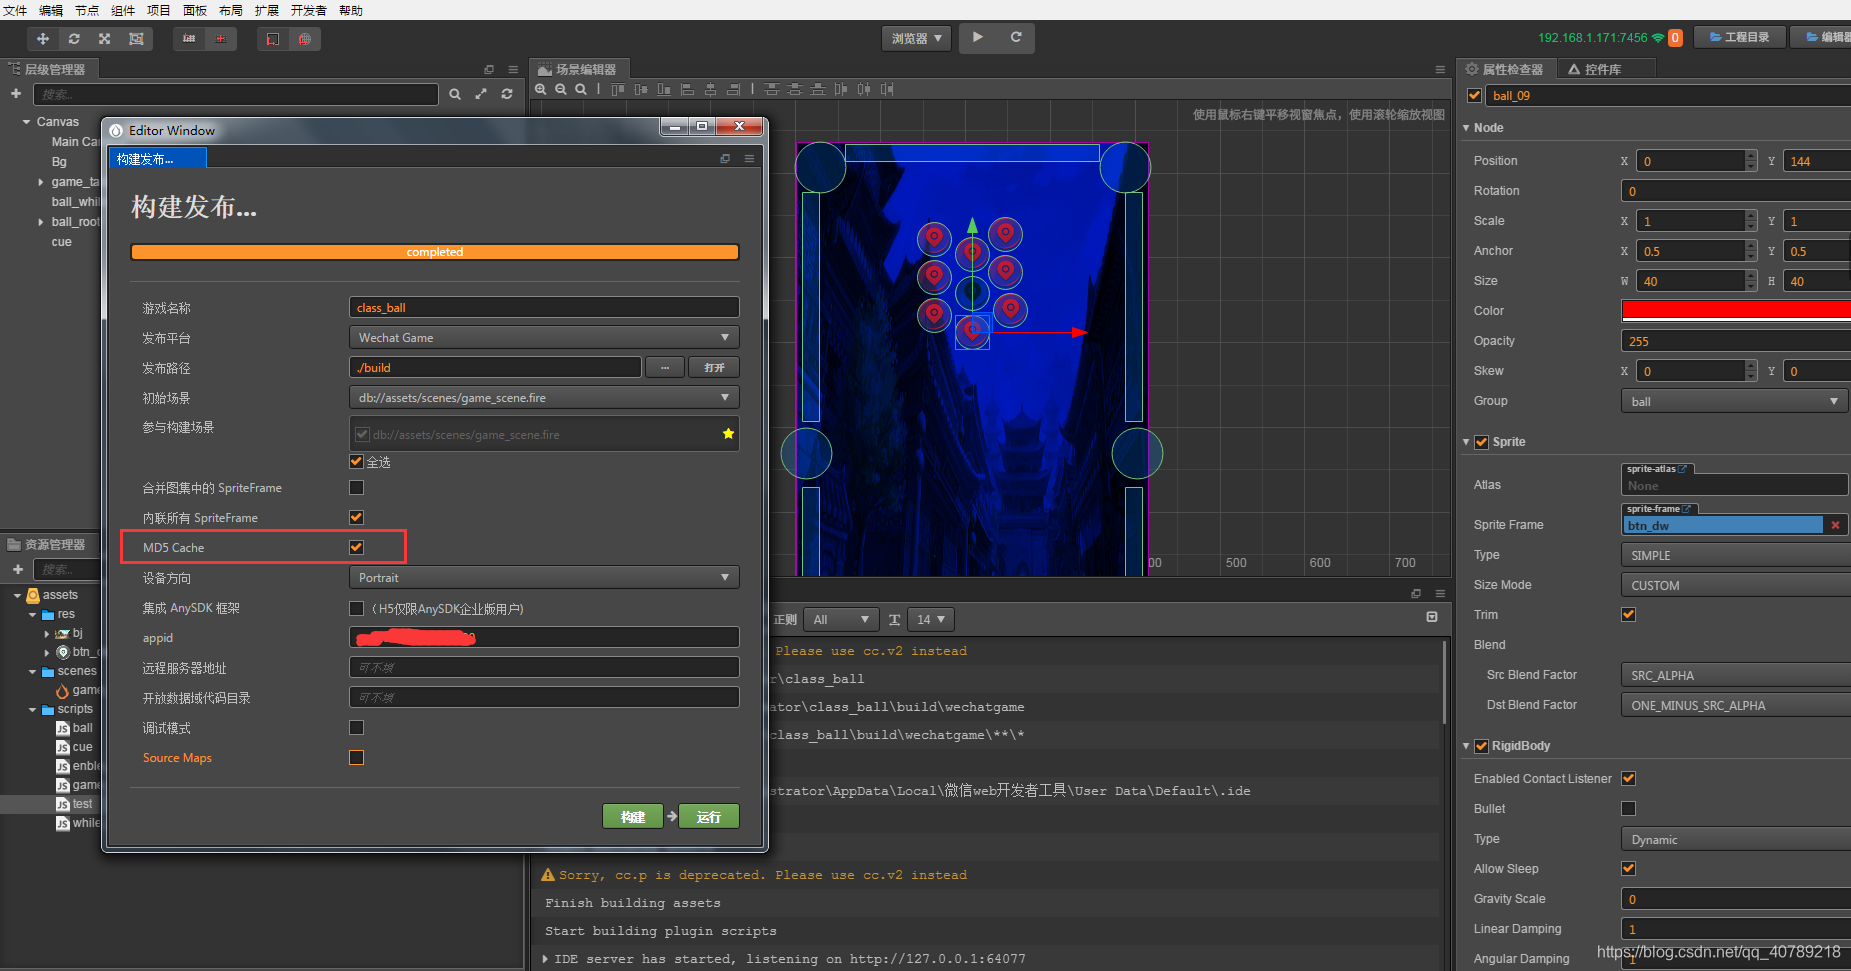Open the 开发者 menu

coord(309,10)
